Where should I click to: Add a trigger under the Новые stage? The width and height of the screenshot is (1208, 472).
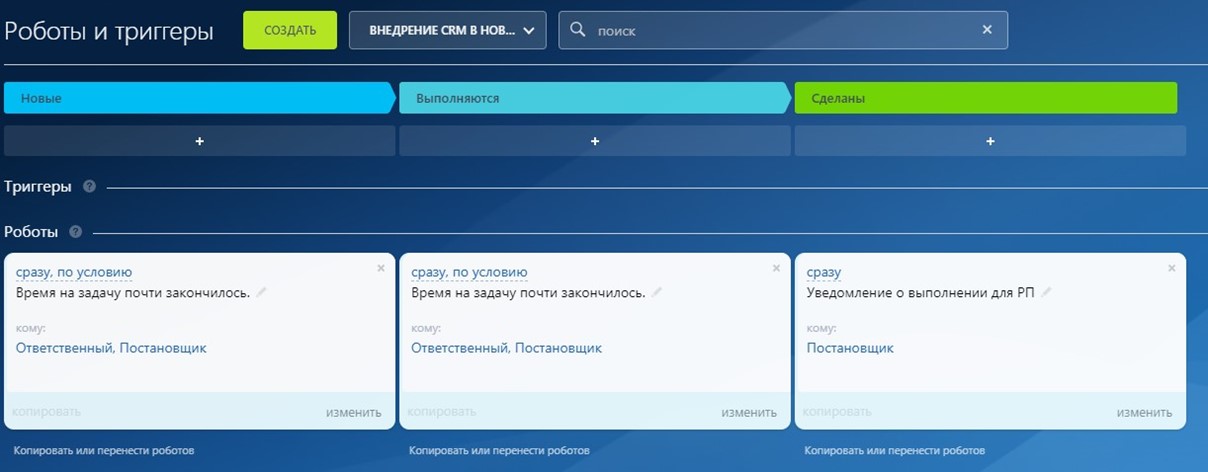click(x=199, y=141)
